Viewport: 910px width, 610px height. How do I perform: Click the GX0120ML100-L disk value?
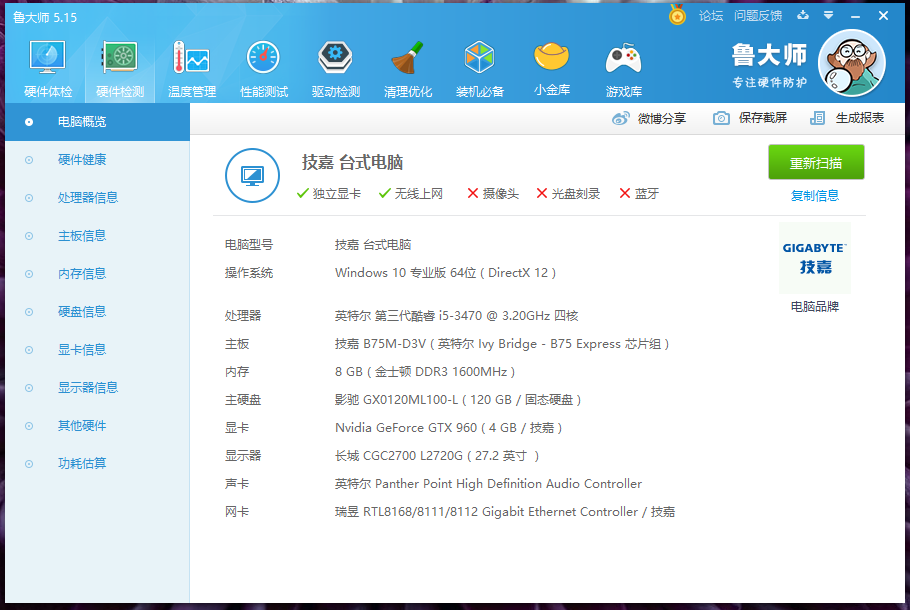458,400
